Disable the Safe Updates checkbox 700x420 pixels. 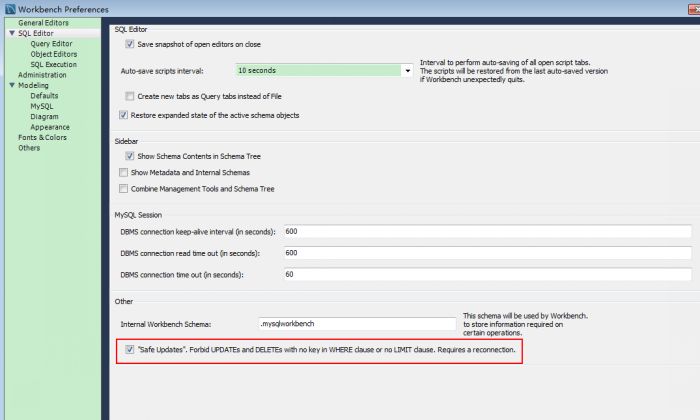[130, 351]
